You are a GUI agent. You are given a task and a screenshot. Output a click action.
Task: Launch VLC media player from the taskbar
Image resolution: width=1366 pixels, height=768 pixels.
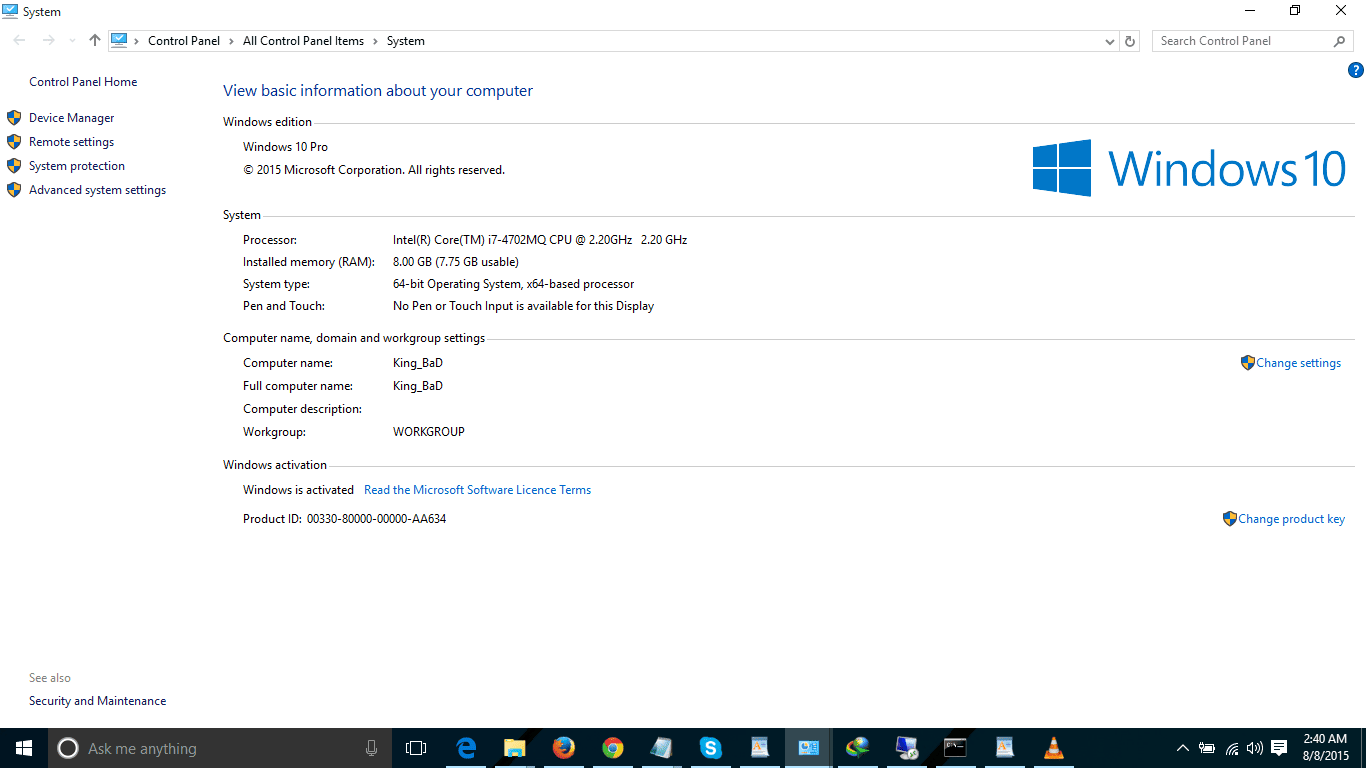pos(1054,748)
